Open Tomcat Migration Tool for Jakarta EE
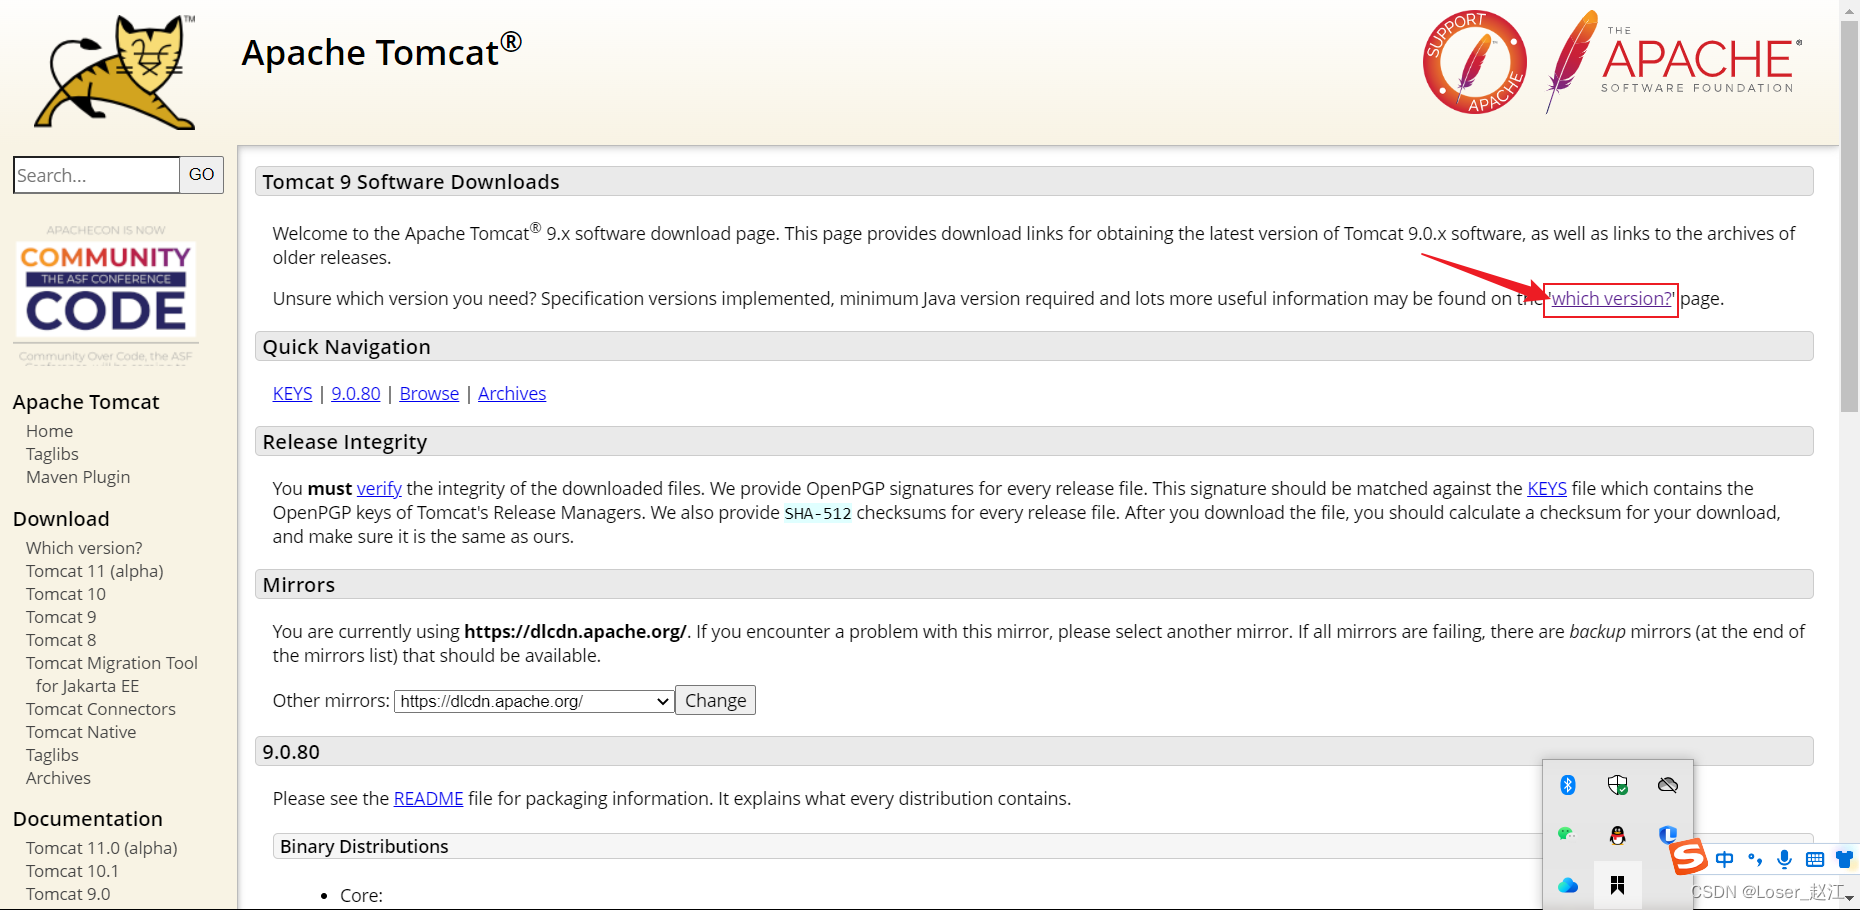1860x910 pixels. point(112,674)
